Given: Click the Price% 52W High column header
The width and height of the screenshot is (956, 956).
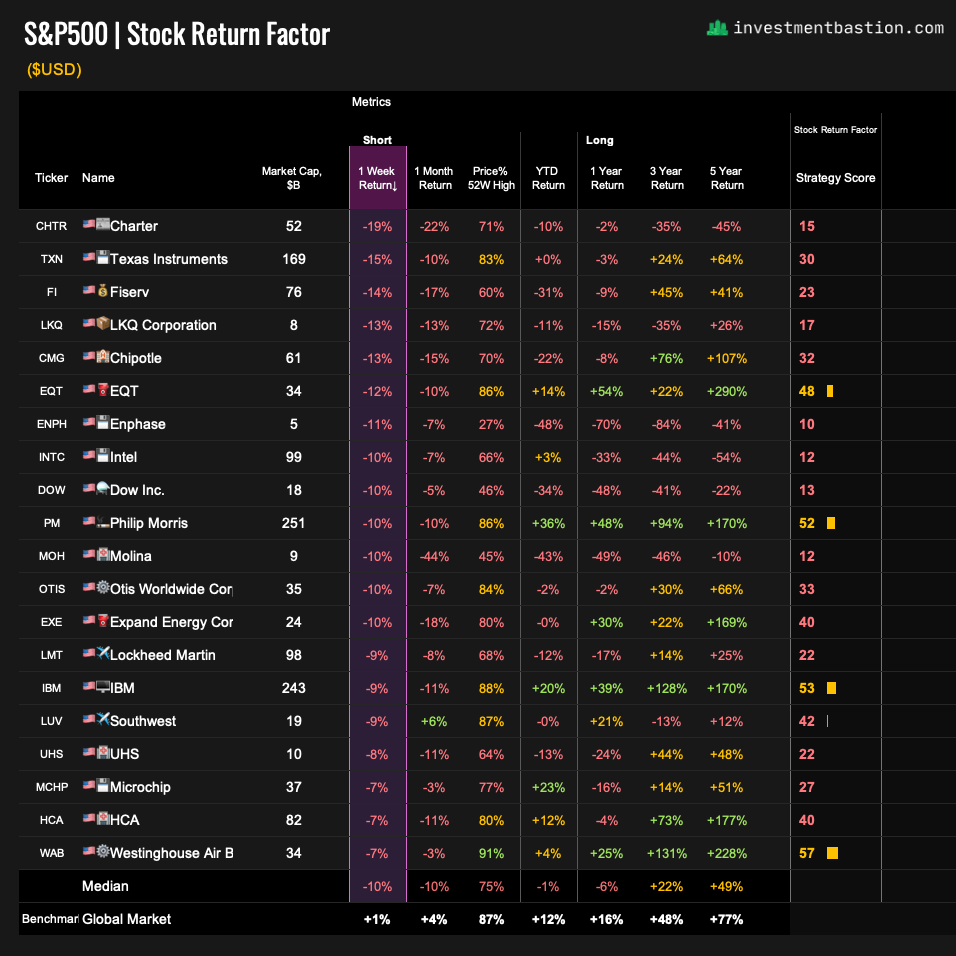Looking at the screenshot, I should coord(491,178).
